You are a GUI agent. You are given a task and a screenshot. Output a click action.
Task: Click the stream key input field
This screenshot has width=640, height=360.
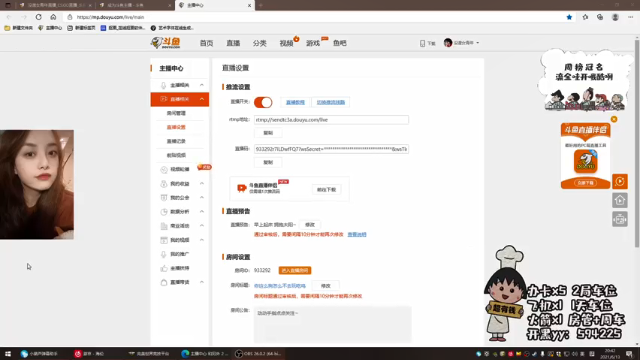[x=331, y=149]
